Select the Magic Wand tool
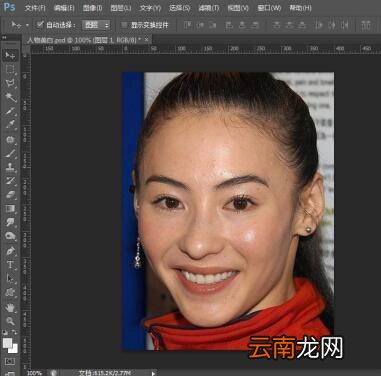 coord(10,97)
